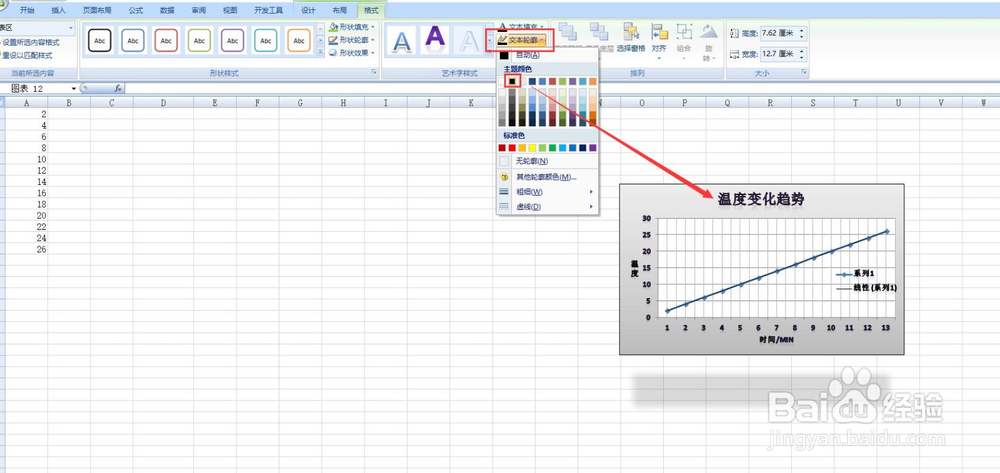Select the 时间/MIN axis title
This screenshot has width=1000, height=473.
click(x=776, y=340)
